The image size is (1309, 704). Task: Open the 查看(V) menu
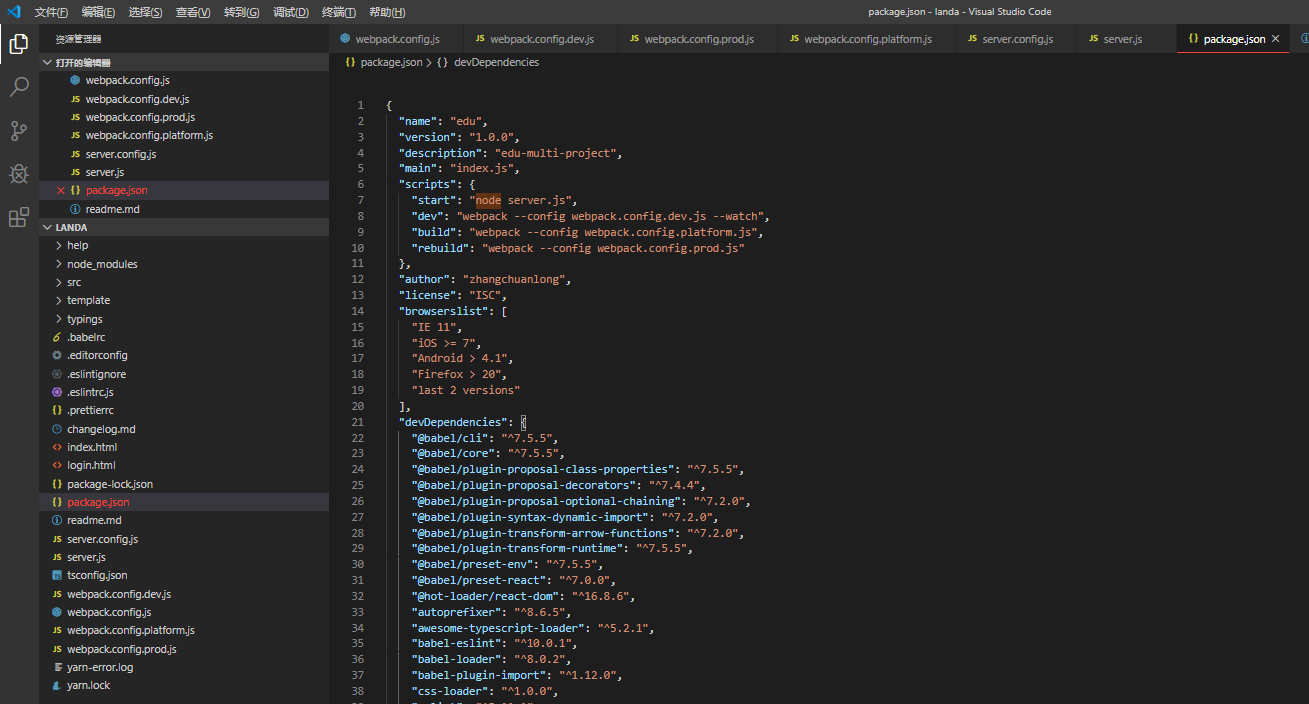[193, 12]
